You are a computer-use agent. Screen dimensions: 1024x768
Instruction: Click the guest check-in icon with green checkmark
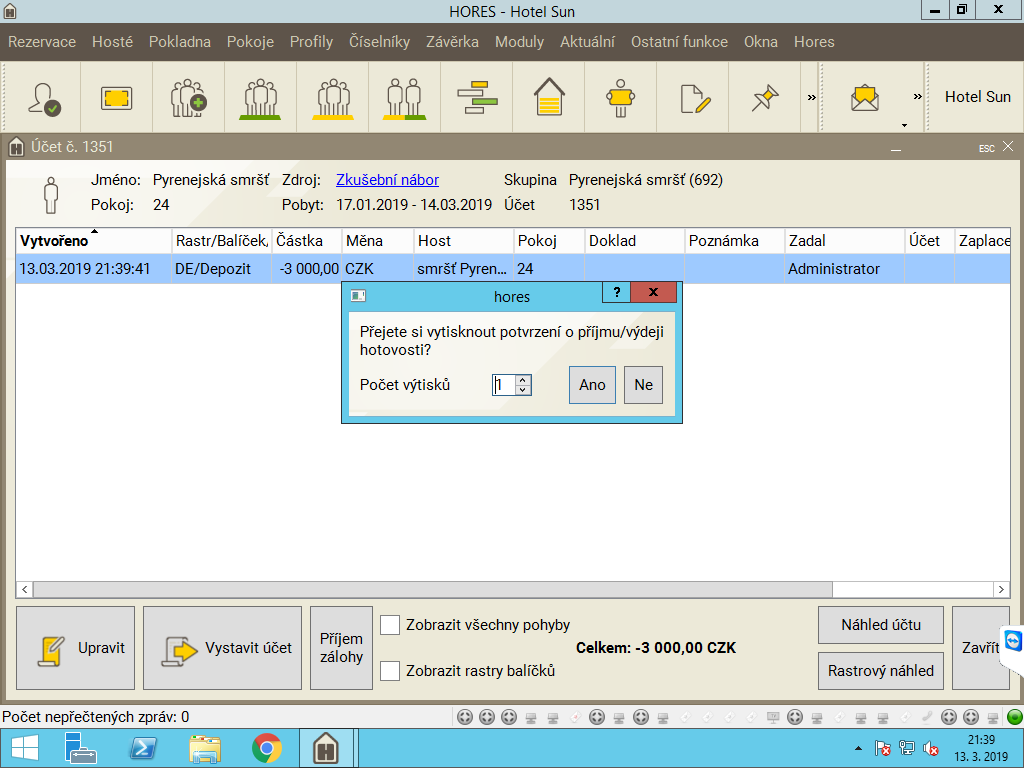tap(45, 97)
